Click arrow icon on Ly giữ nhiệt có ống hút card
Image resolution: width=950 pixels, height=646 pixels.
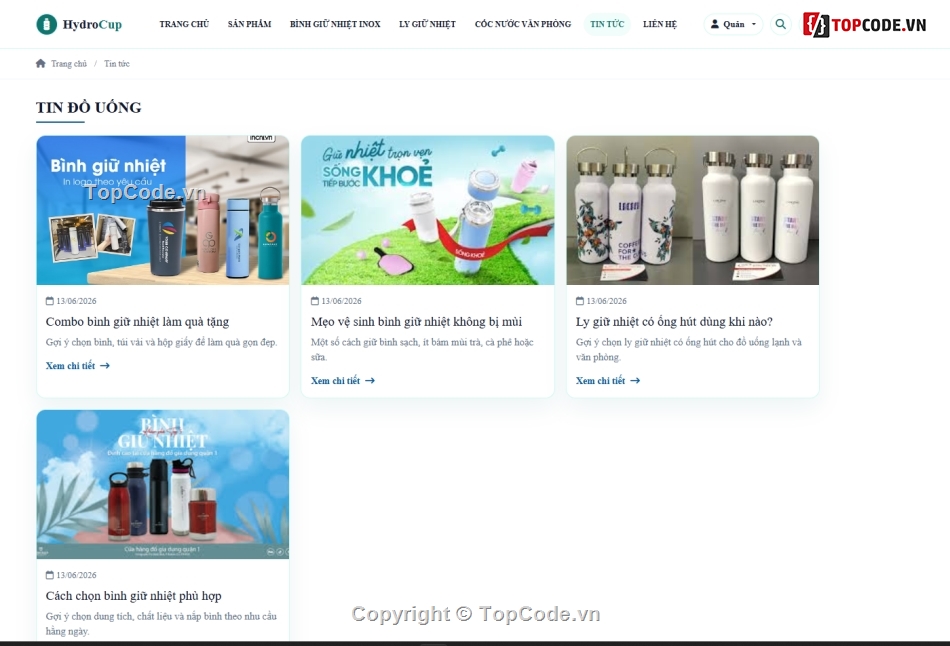[635, 381]
